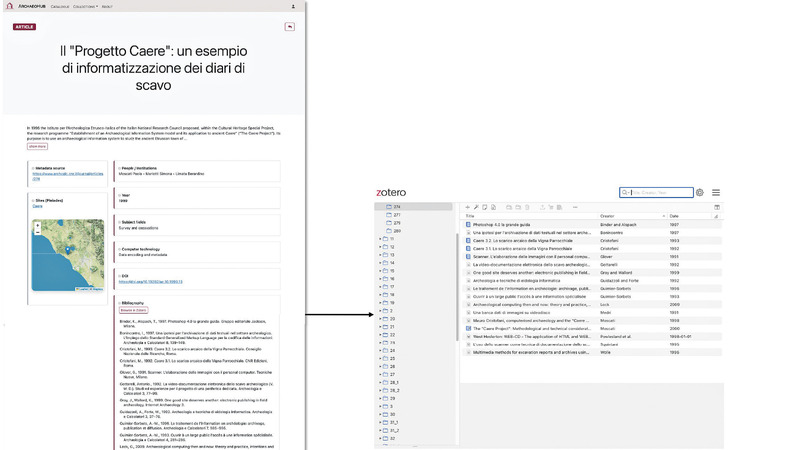Expand Zotero collection 15
The image size is (800, 450).
(380, 271)
